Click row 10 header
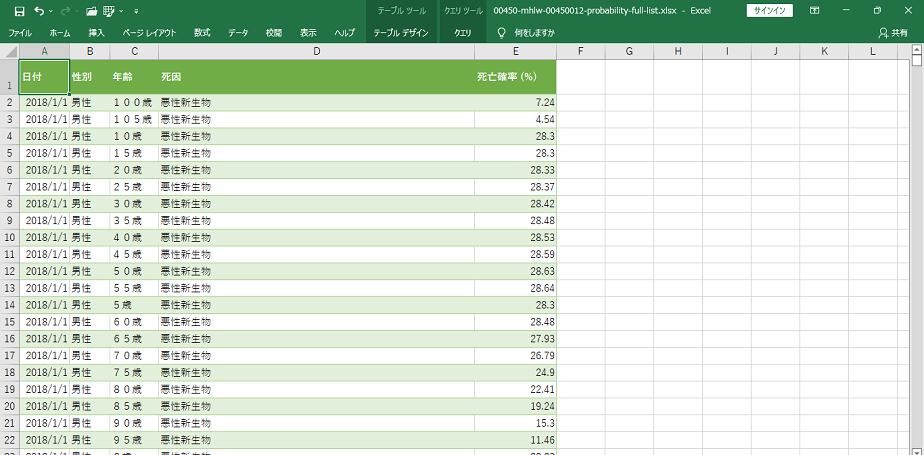Image resolution: width=924 pixels, height=455 pixels. click(x=9, y=237)
